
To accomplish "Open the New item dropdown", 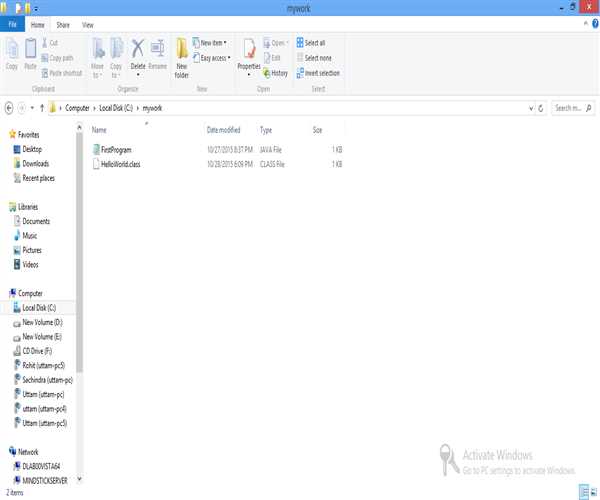I will tap(213, 43).
